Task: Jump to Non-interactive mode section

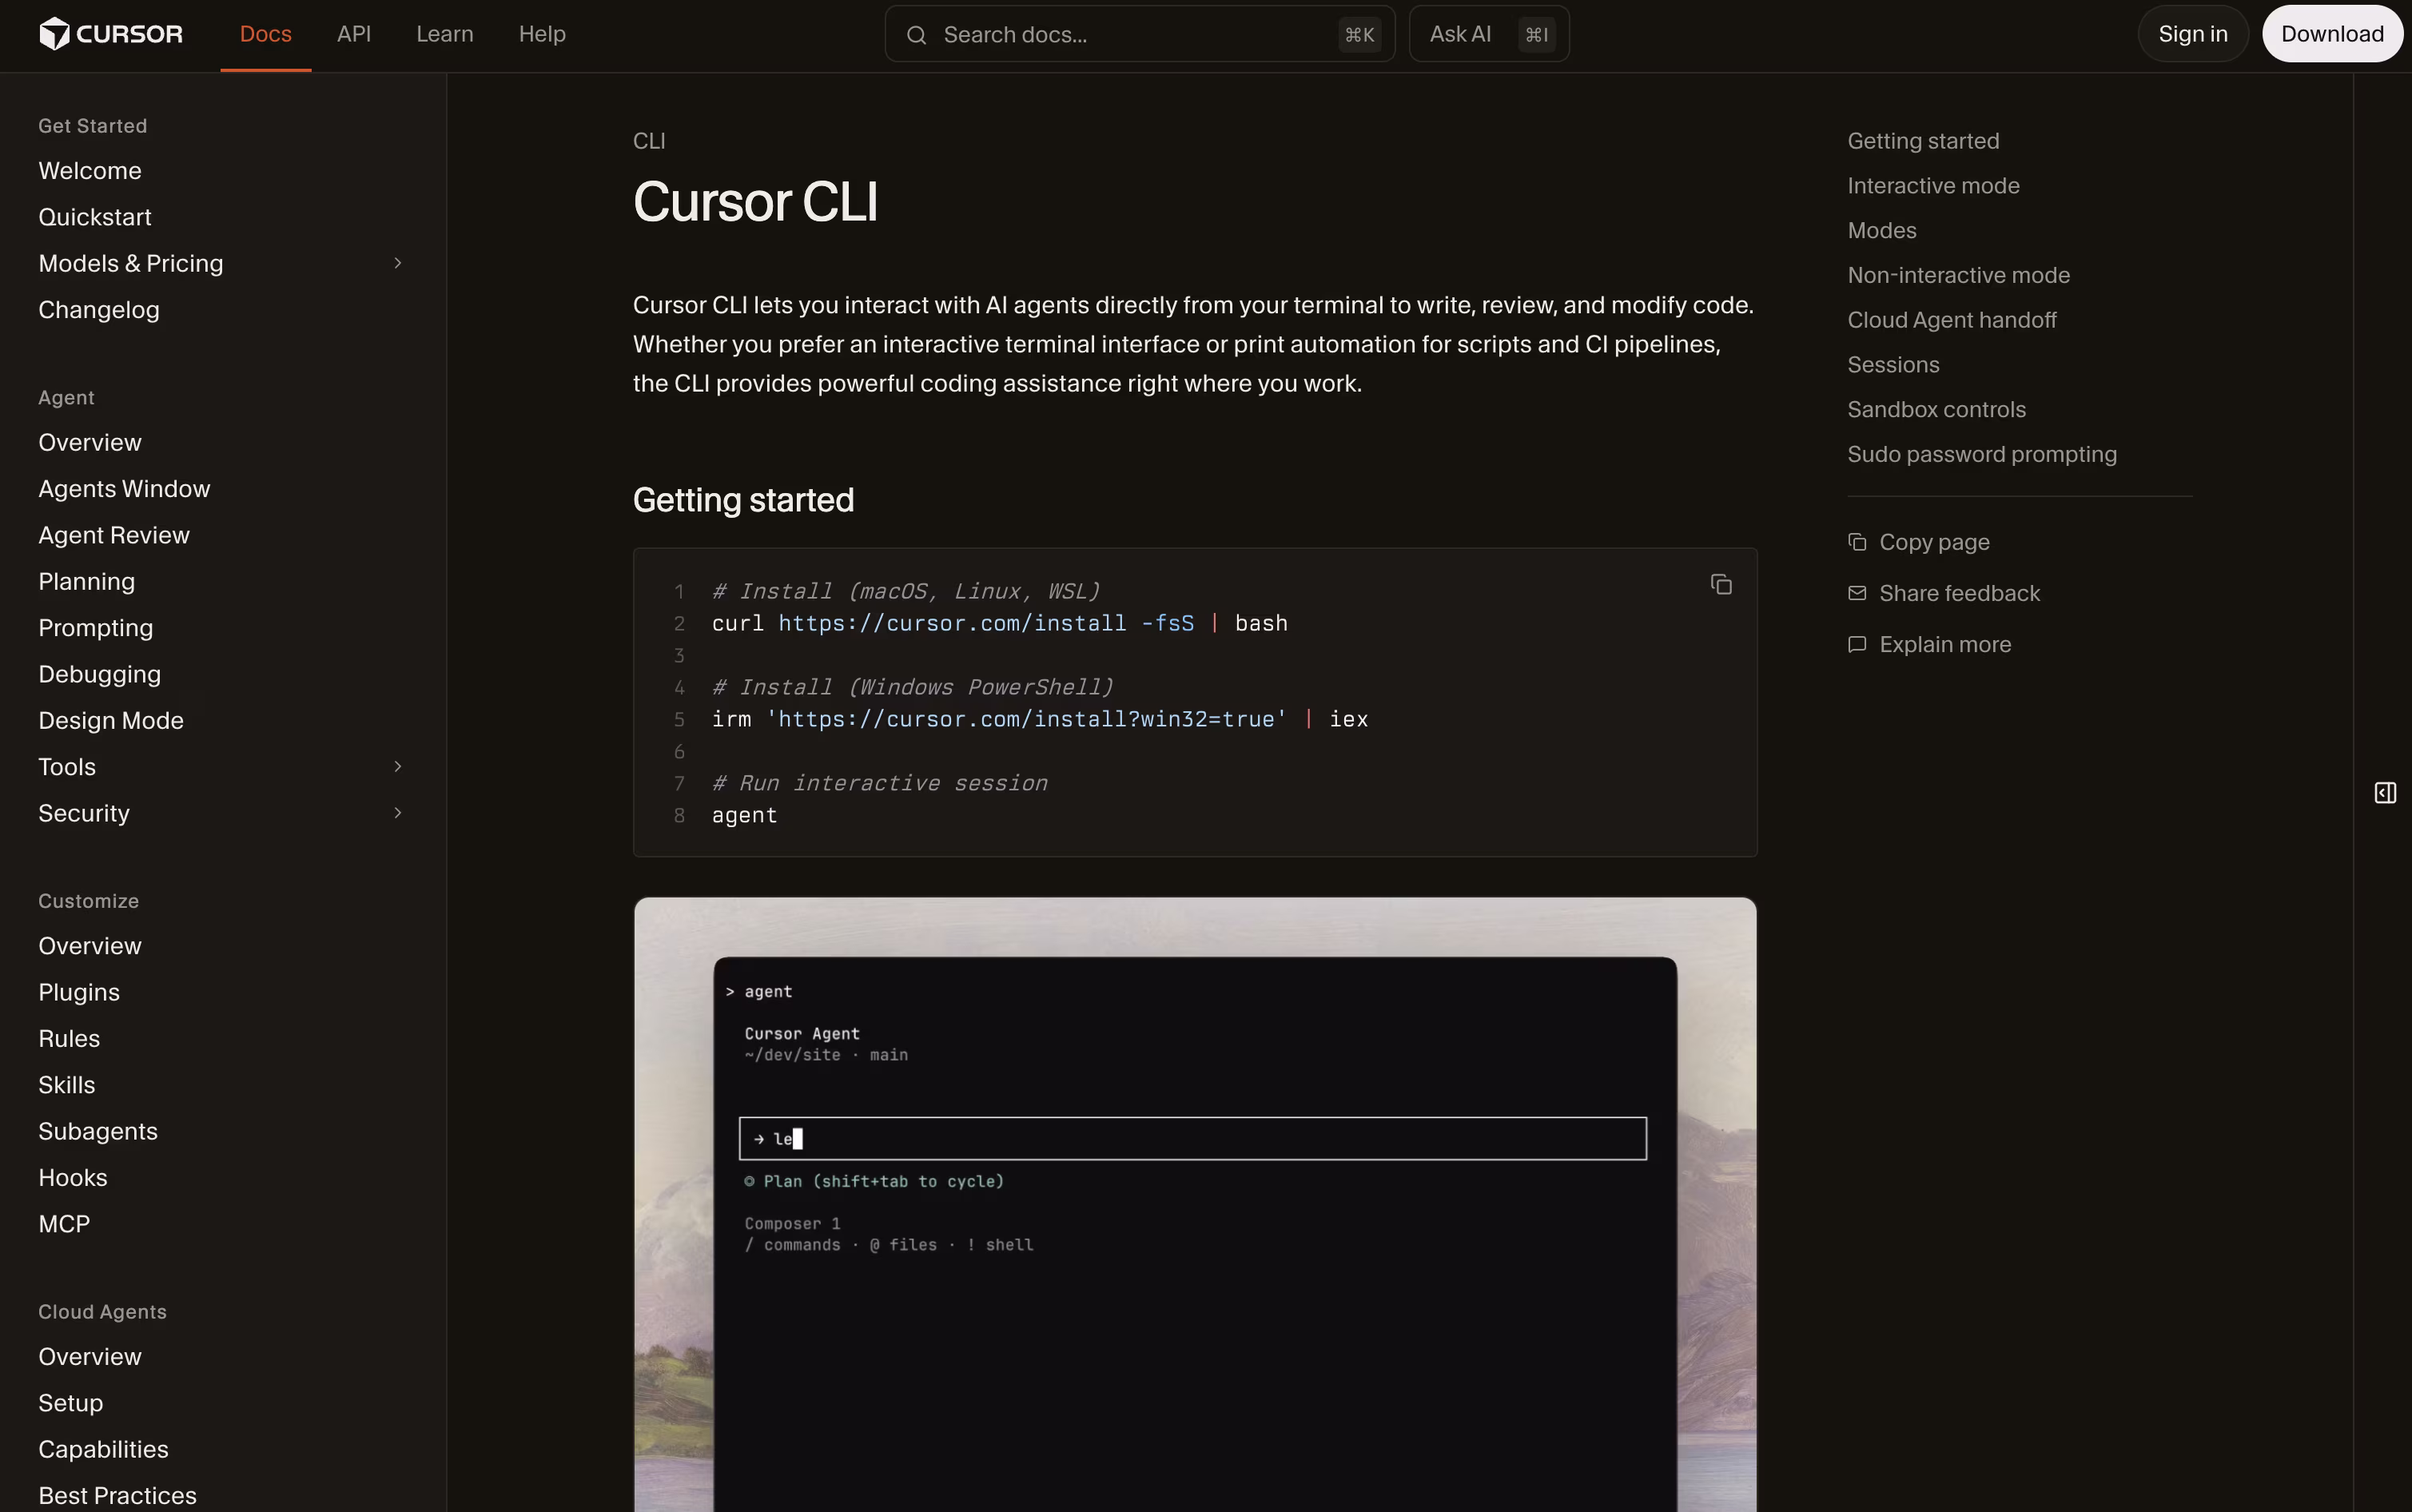Action: point(1958,275)
